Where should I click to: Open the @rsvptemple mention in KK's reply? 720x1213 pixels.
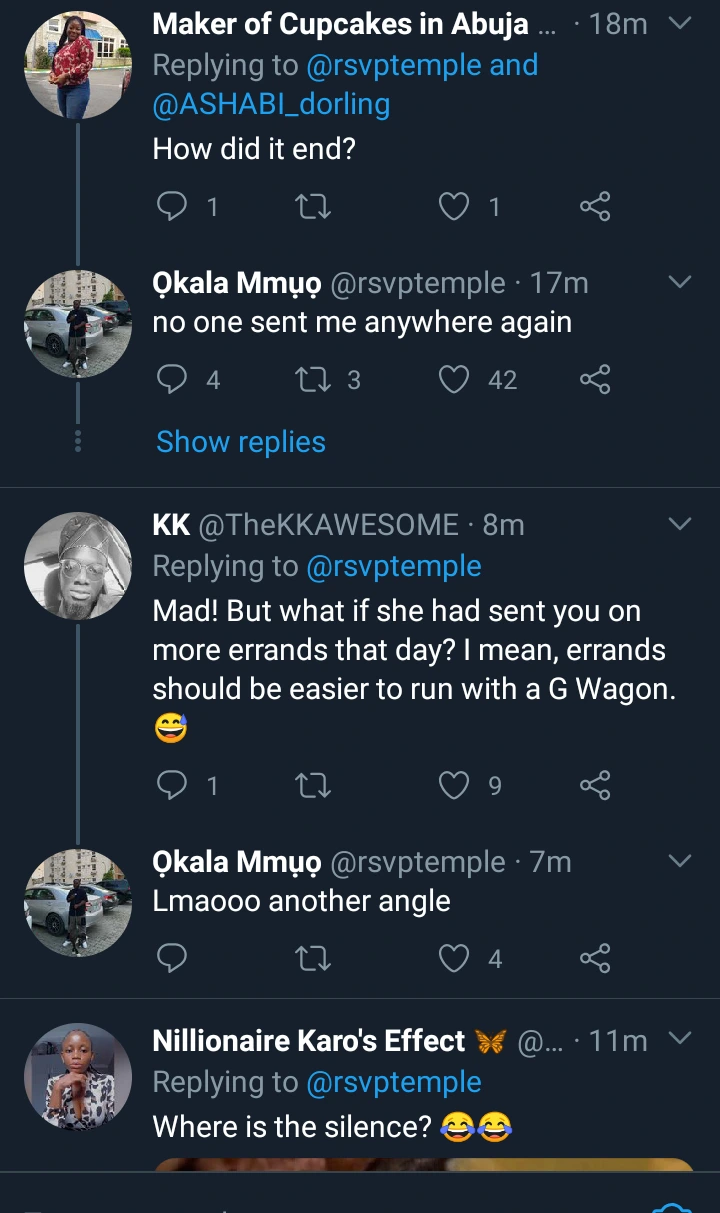tap(394, 566)
